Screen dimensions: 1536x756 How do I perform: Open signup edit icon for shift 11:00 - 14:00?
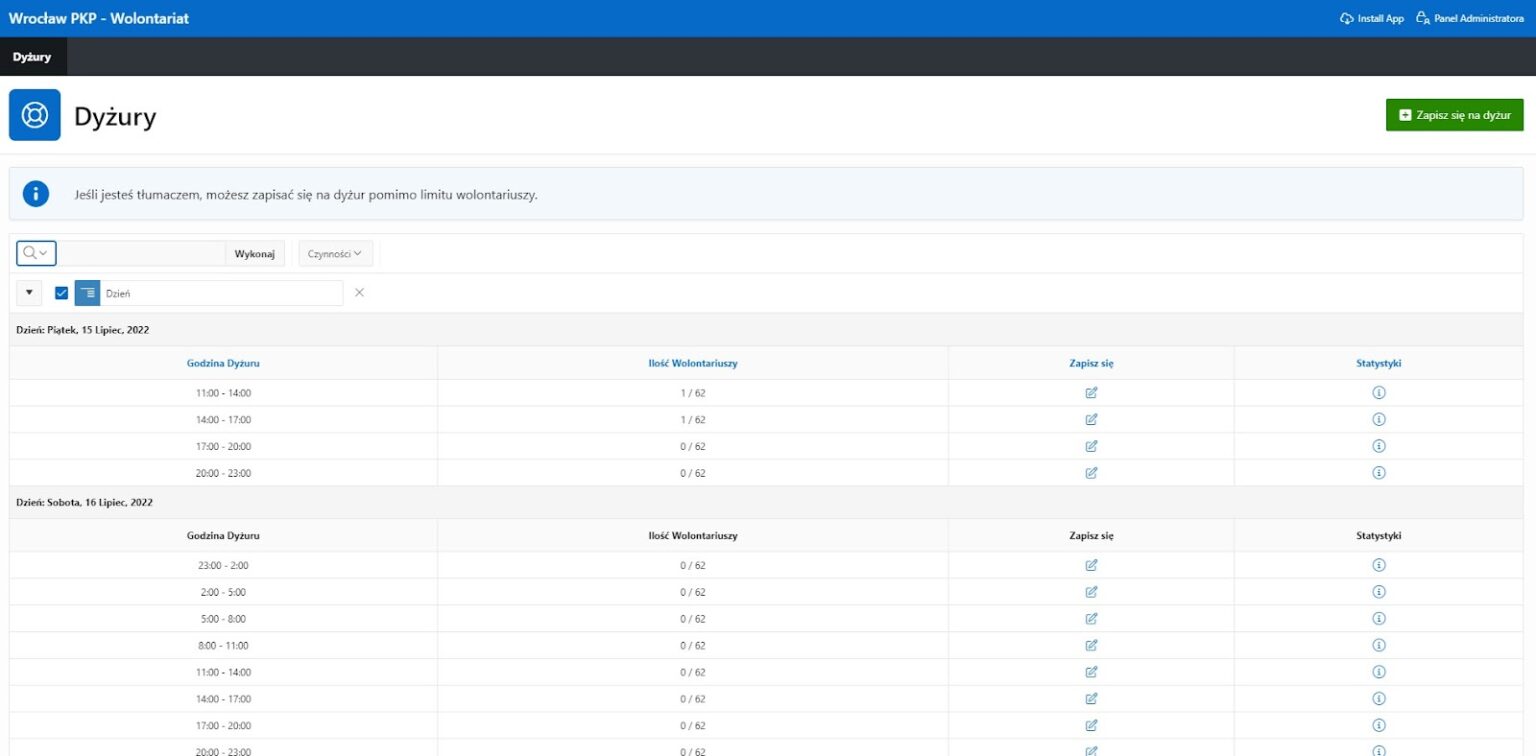click(x=1090, y=392)
